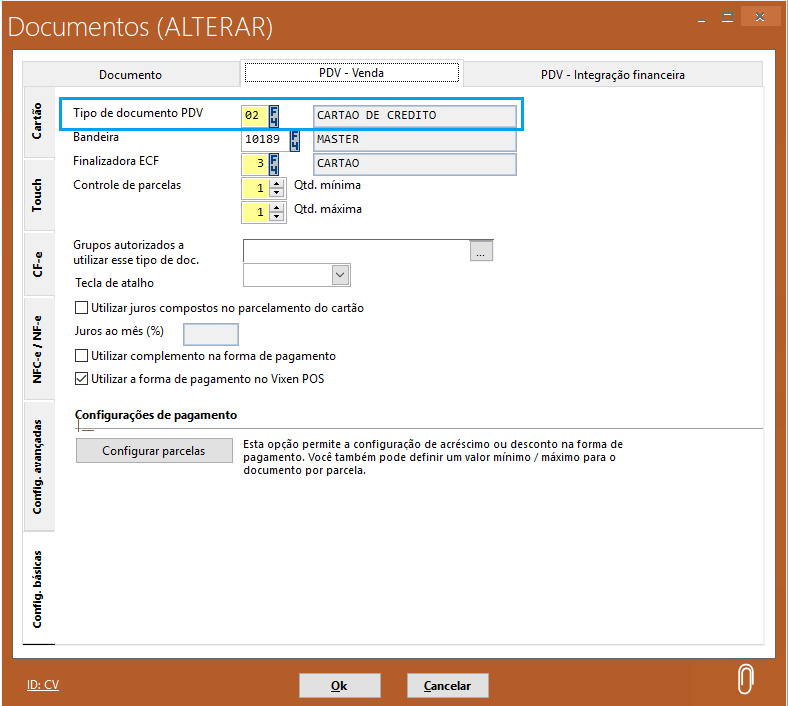The width and height of the screenshot is (788, 706).
Task: Click the ID: CV link
Action: (43, 684)
